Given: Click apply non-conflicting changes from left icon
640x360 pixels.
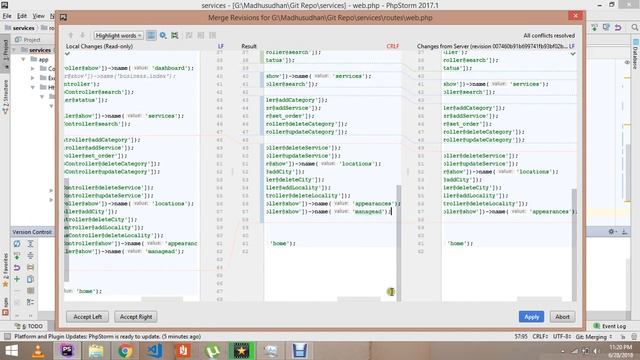Looking at the screenshot, I should tap(201, 36).
